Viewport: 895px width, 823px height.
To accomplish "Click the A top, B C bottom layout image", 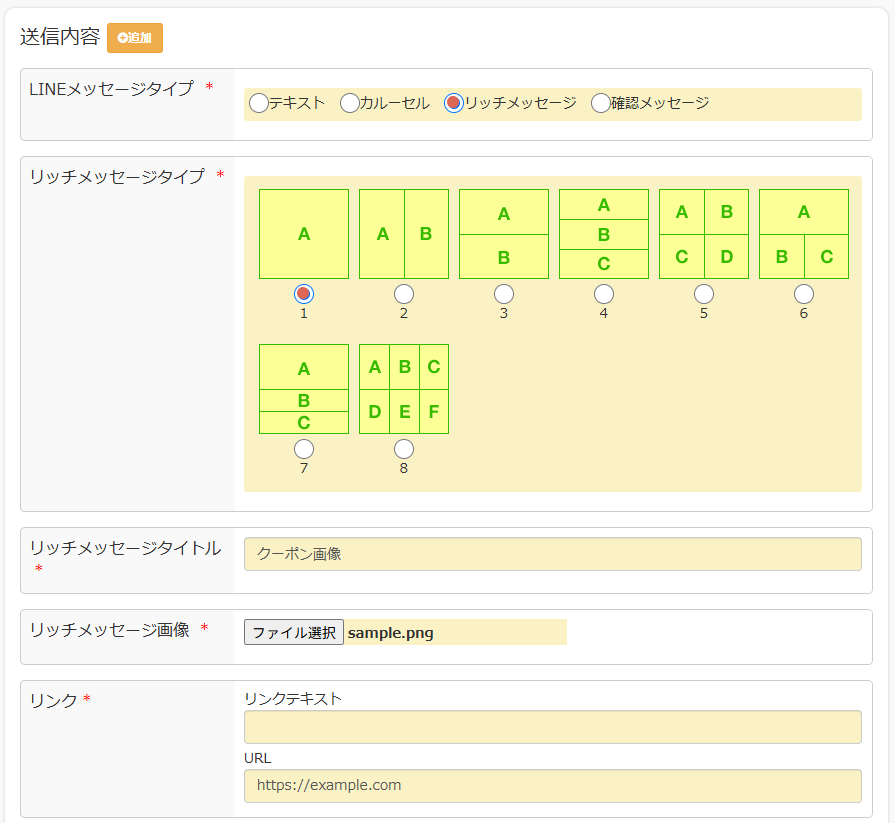I will [804, 234].
